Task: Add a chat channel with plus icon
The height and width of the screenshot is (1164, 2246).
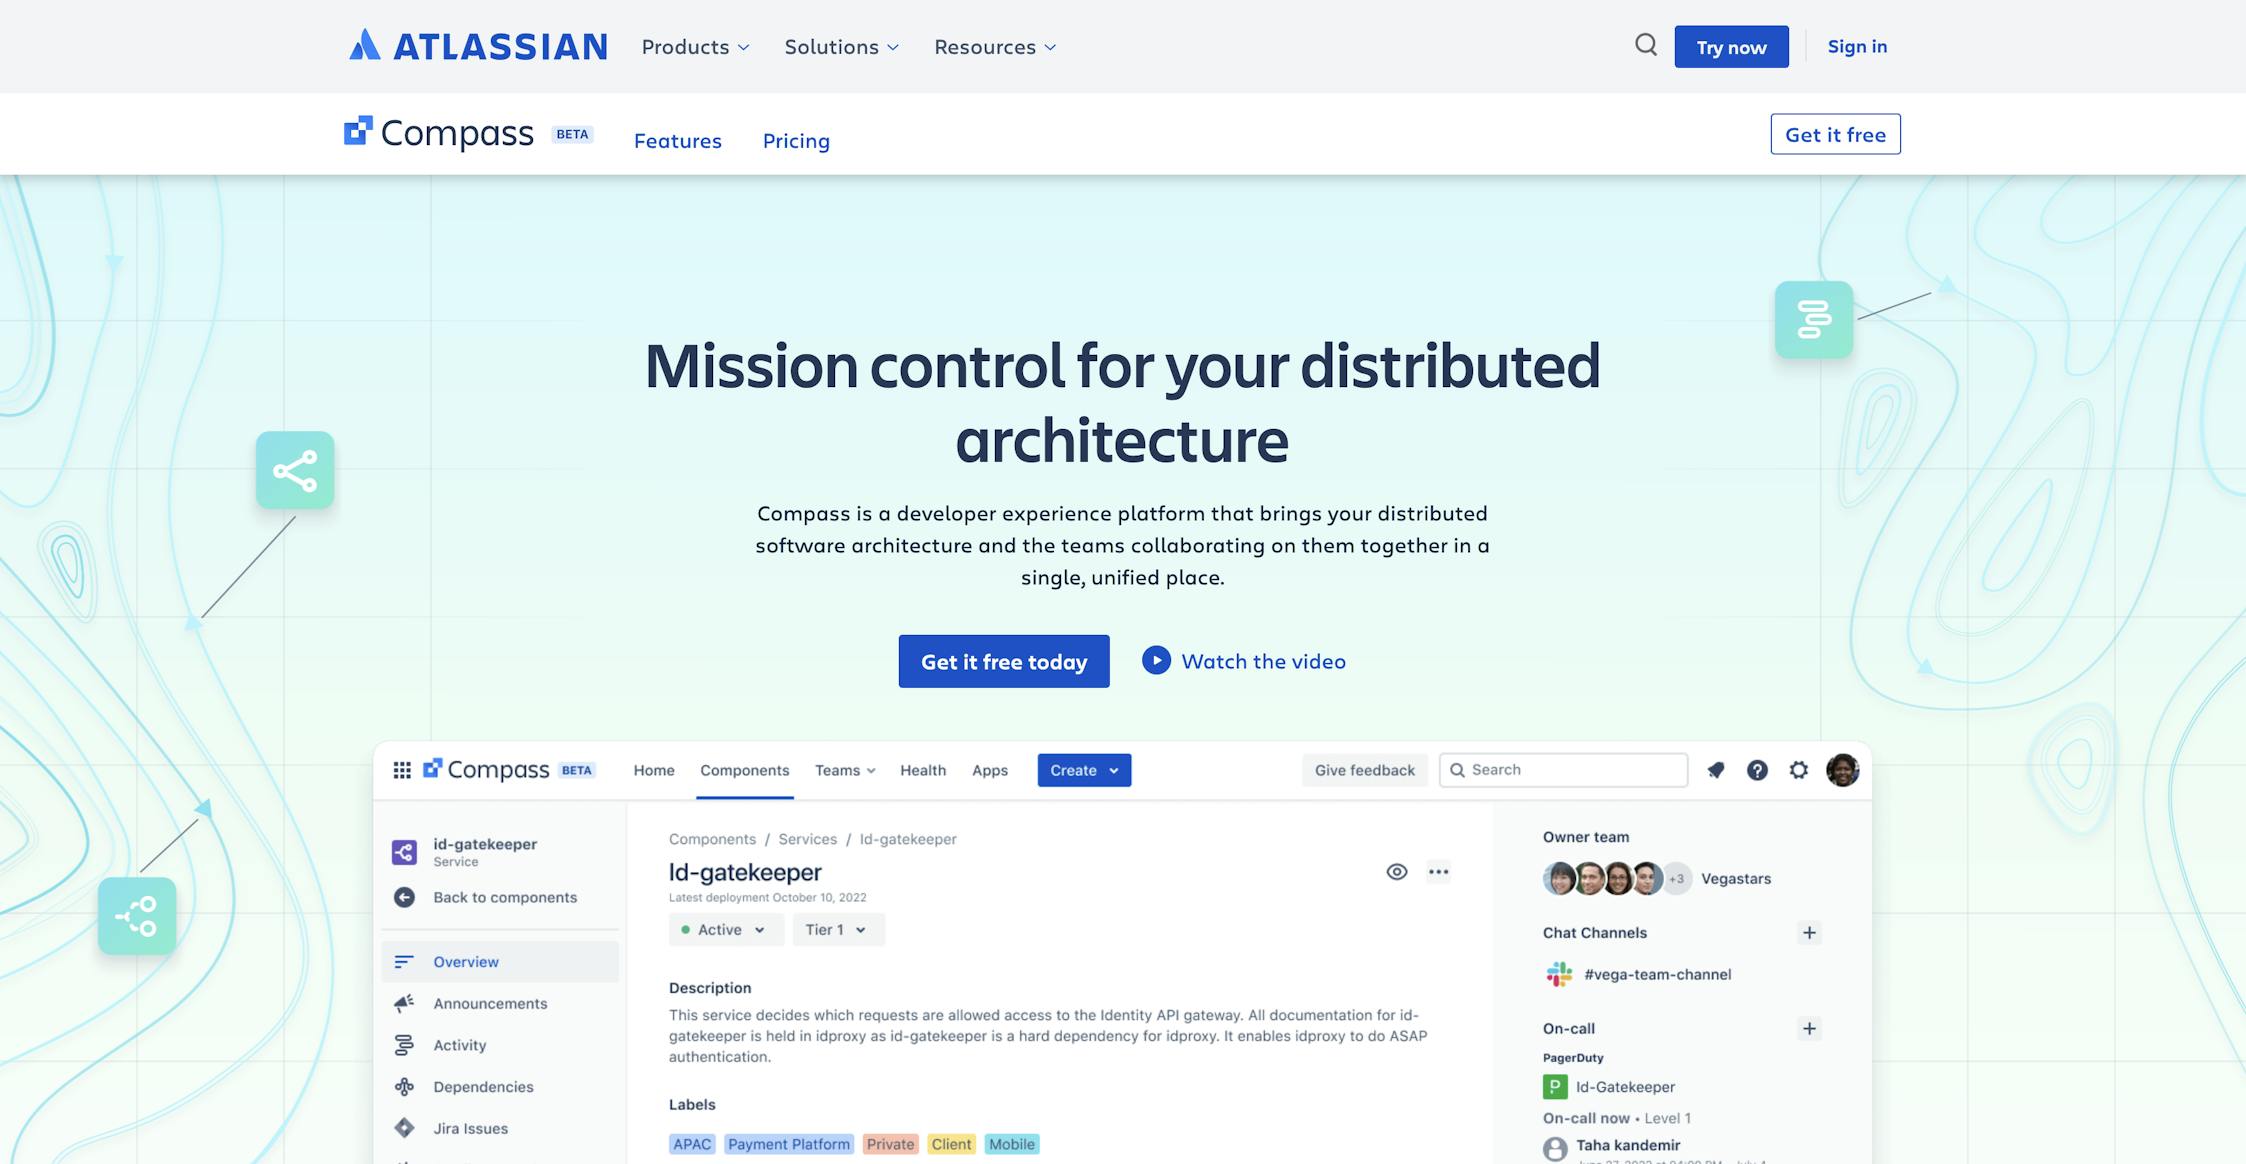Action: pos(1809,933)
